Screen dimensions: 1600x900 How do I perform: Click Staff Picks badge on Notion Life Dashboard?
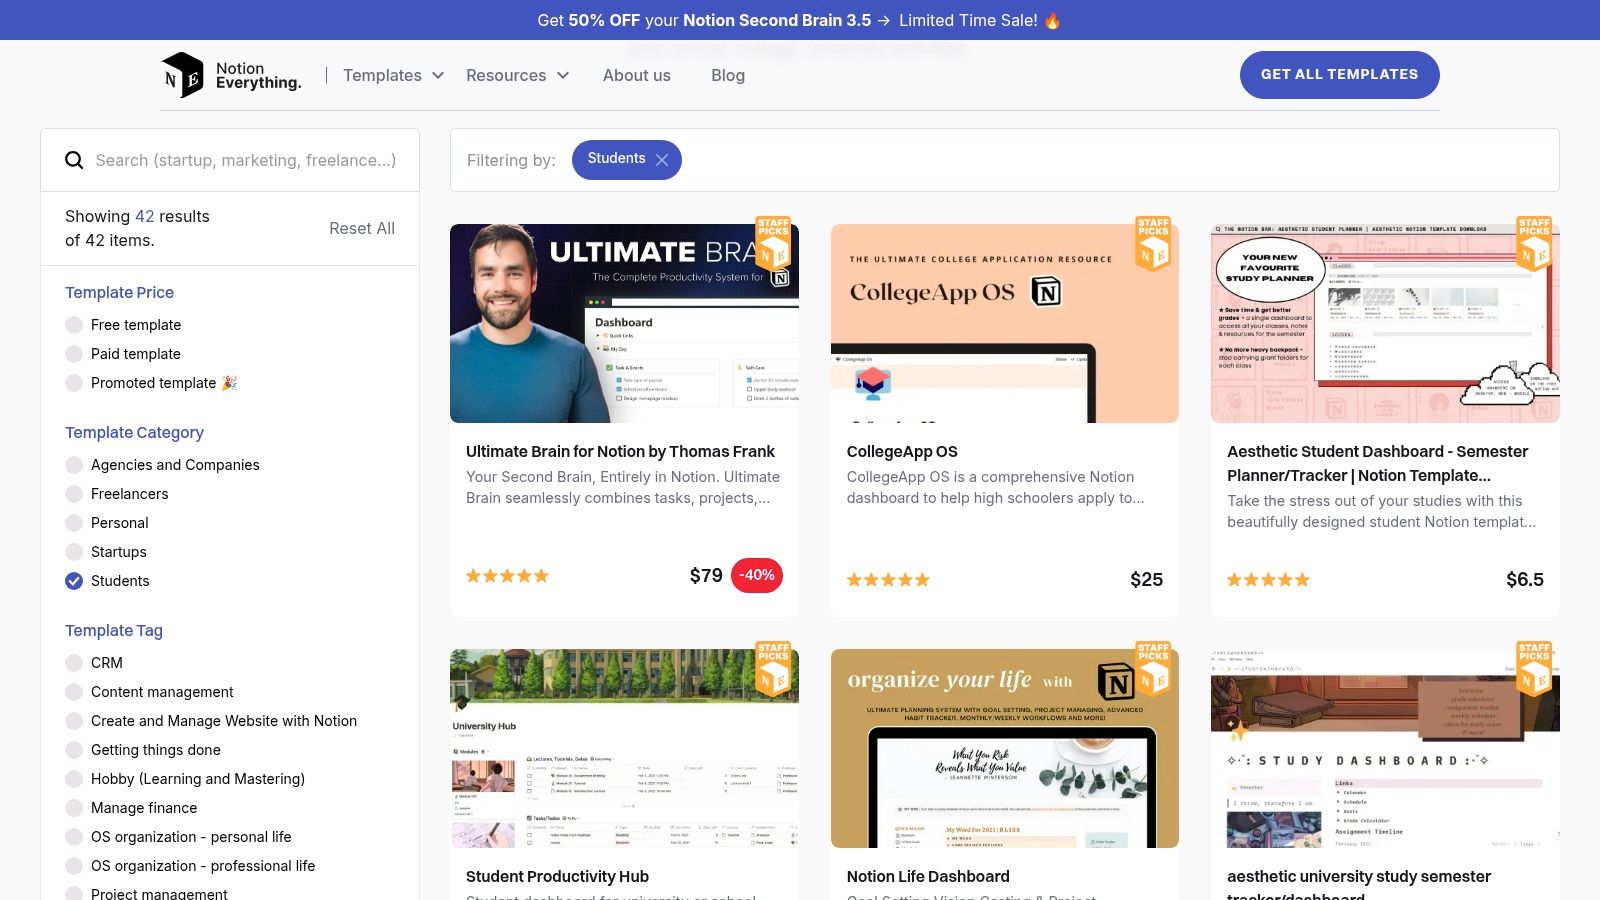click(x=1153, y=669)
